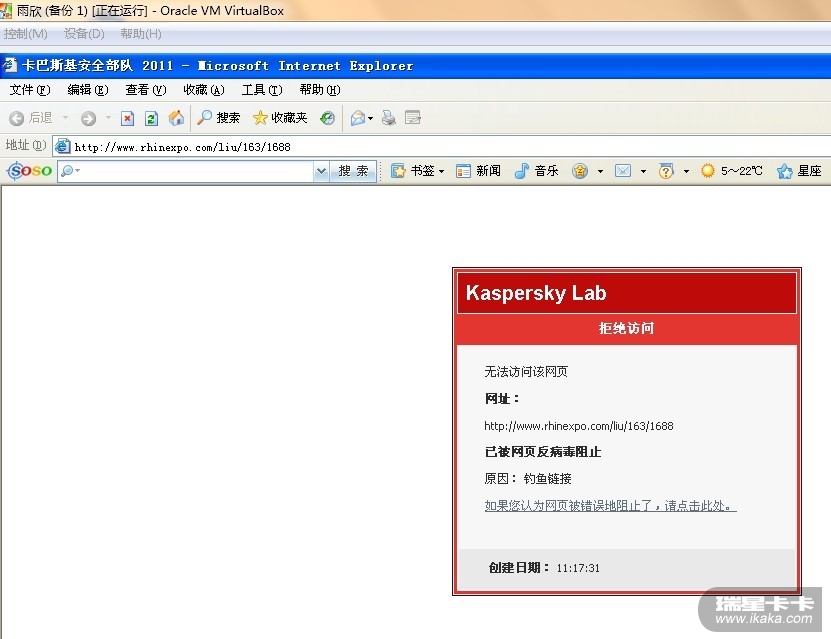Open the 收藏夹 favorites toolbar button

click(280, 118)
